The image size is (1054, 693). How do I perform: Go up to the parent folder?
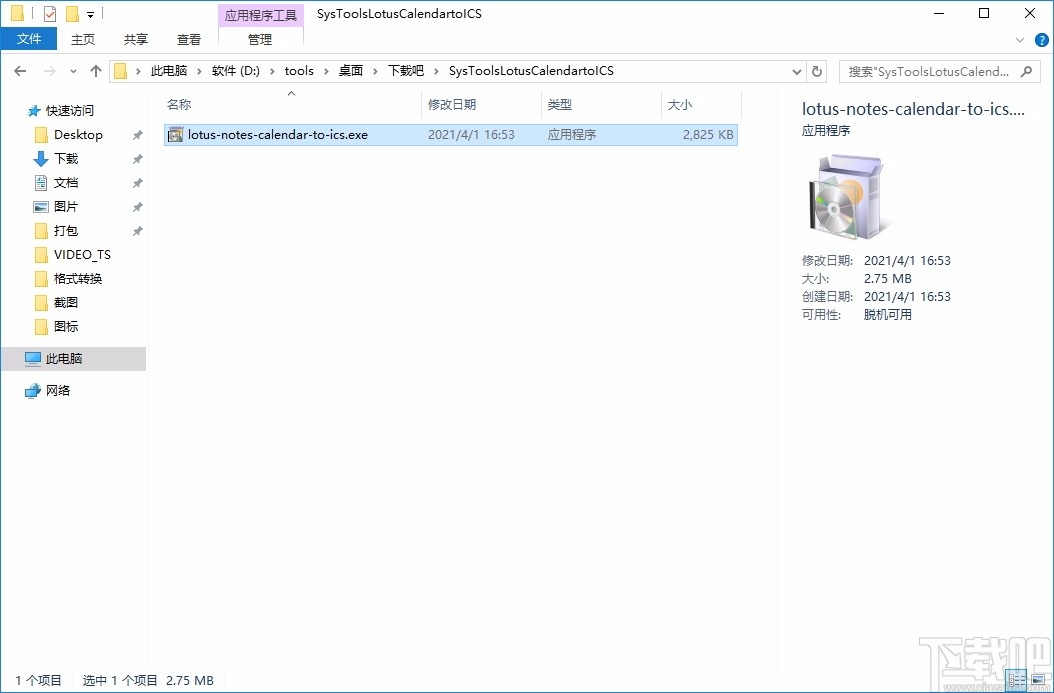[95, 70]
